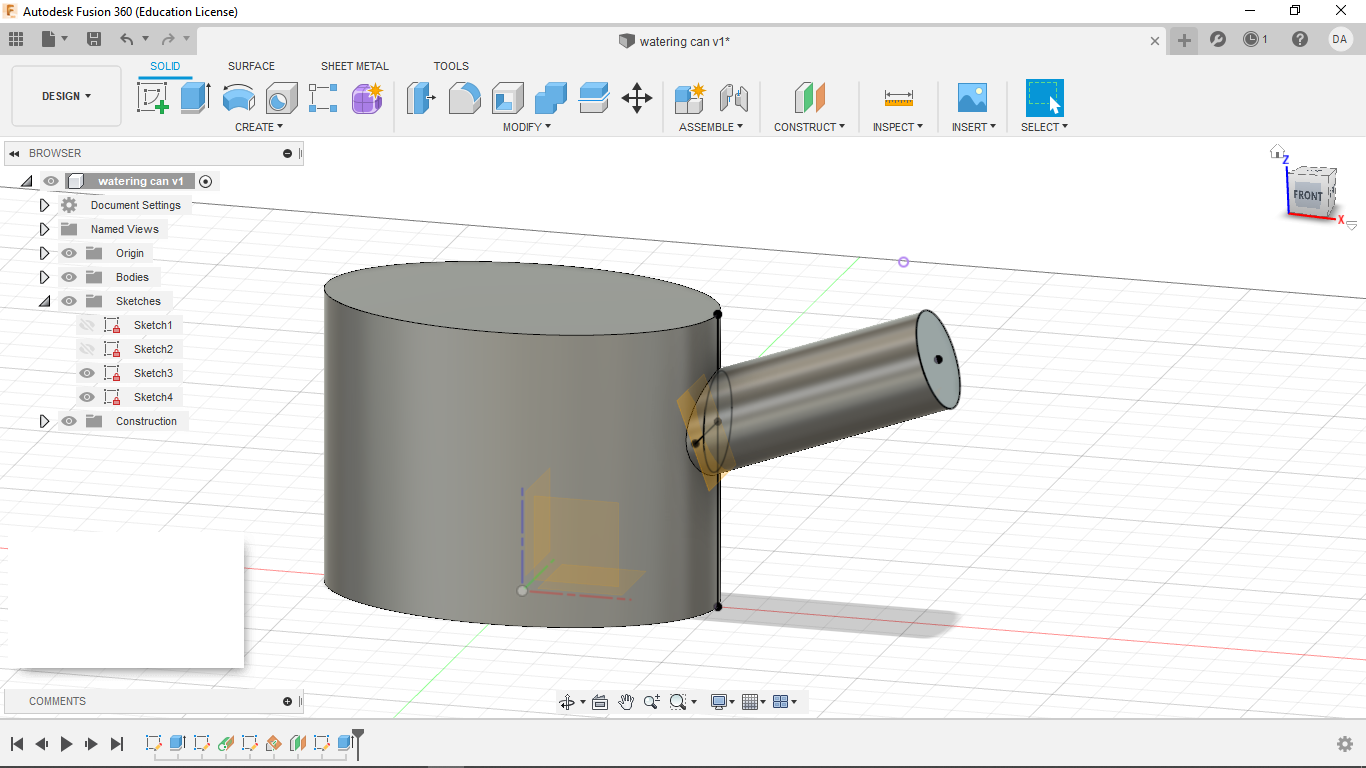The height and width of the screenshot is (768, 1366).
Task: Click the Insert image icon
Action: [972, 98]
